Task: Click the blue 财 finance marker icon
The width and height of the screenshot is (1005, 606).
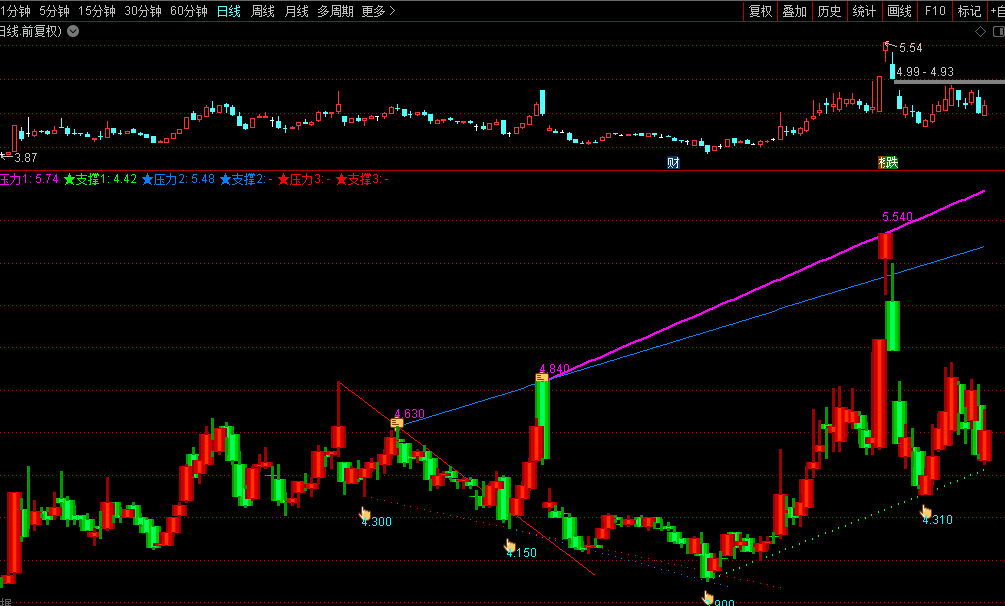Action: 674,162
